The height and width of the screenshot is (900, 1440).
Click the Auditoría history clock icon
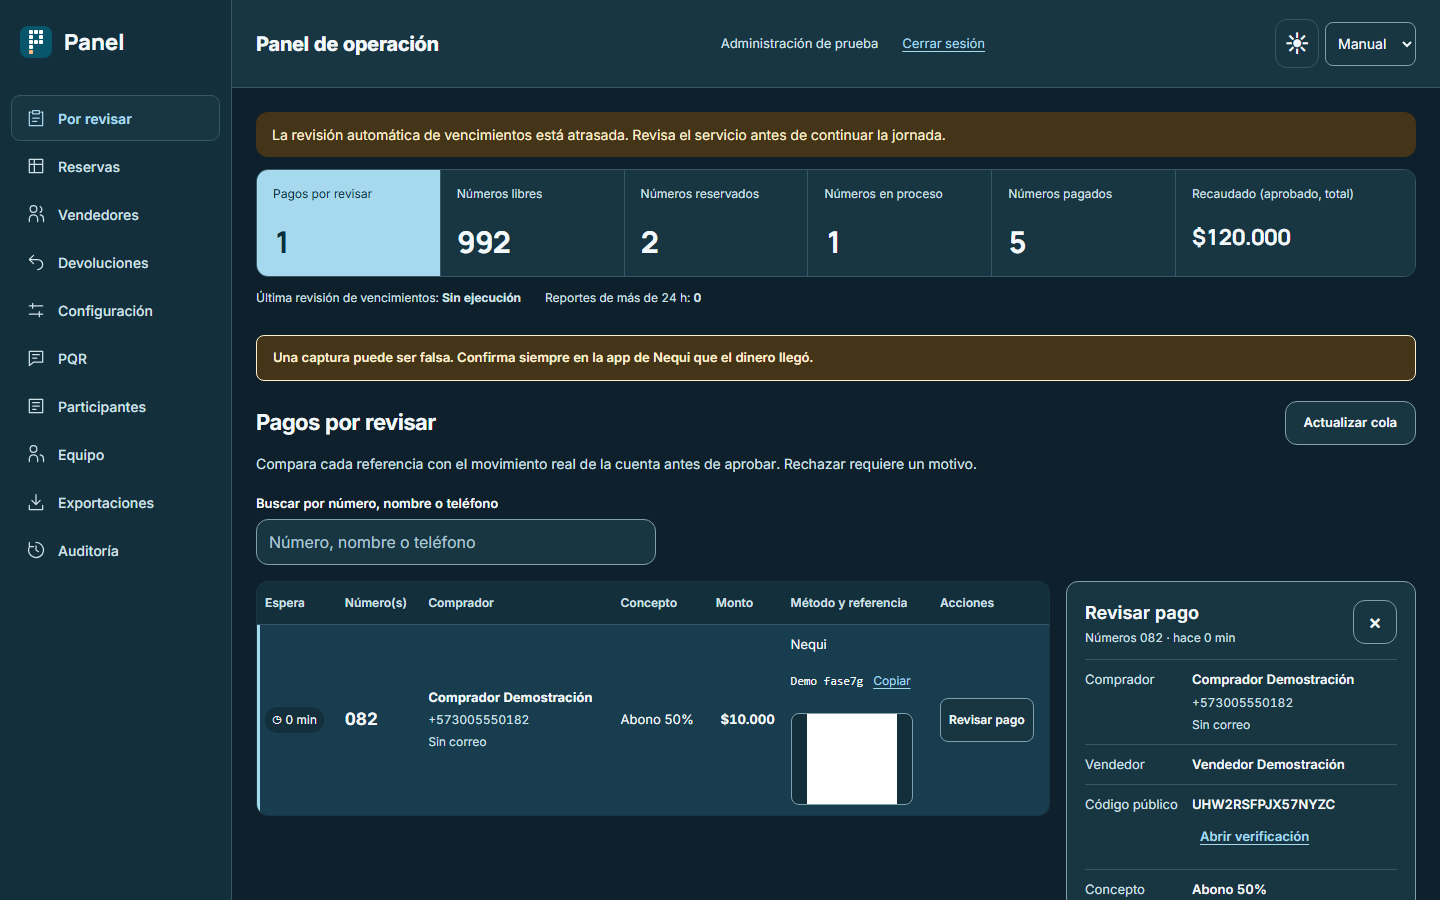[36, 550]
